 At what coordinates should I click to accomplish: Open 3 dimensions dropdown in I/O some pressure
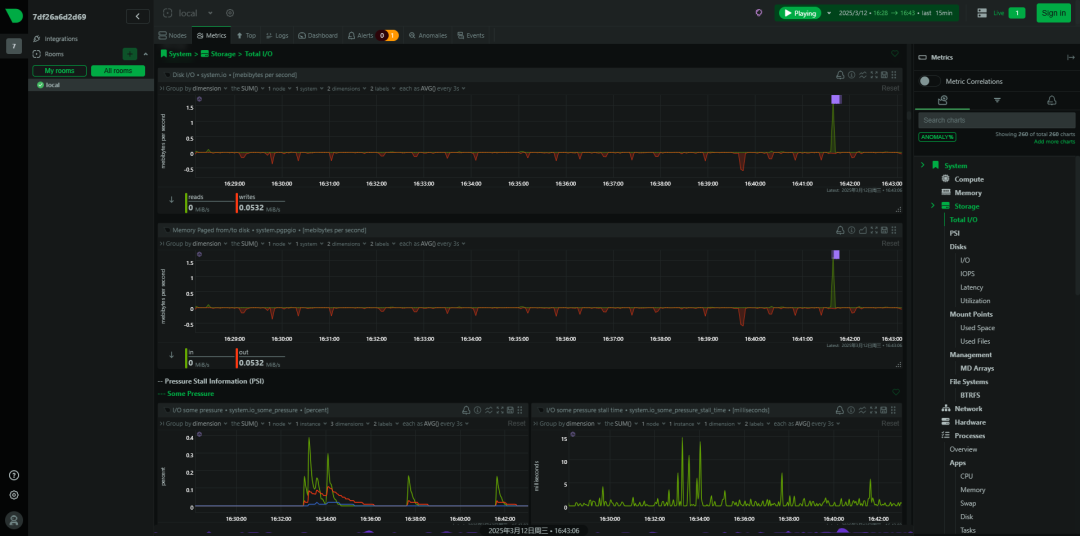(348, 423)
